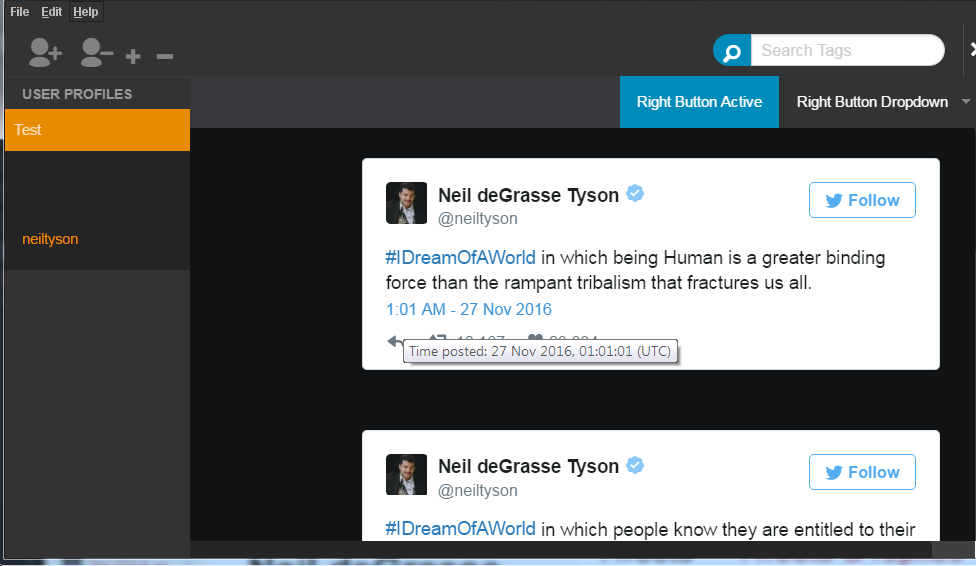
Task: Open #IDreamOfAWorld hashtag in first tweet
Action: click(461, 258)
